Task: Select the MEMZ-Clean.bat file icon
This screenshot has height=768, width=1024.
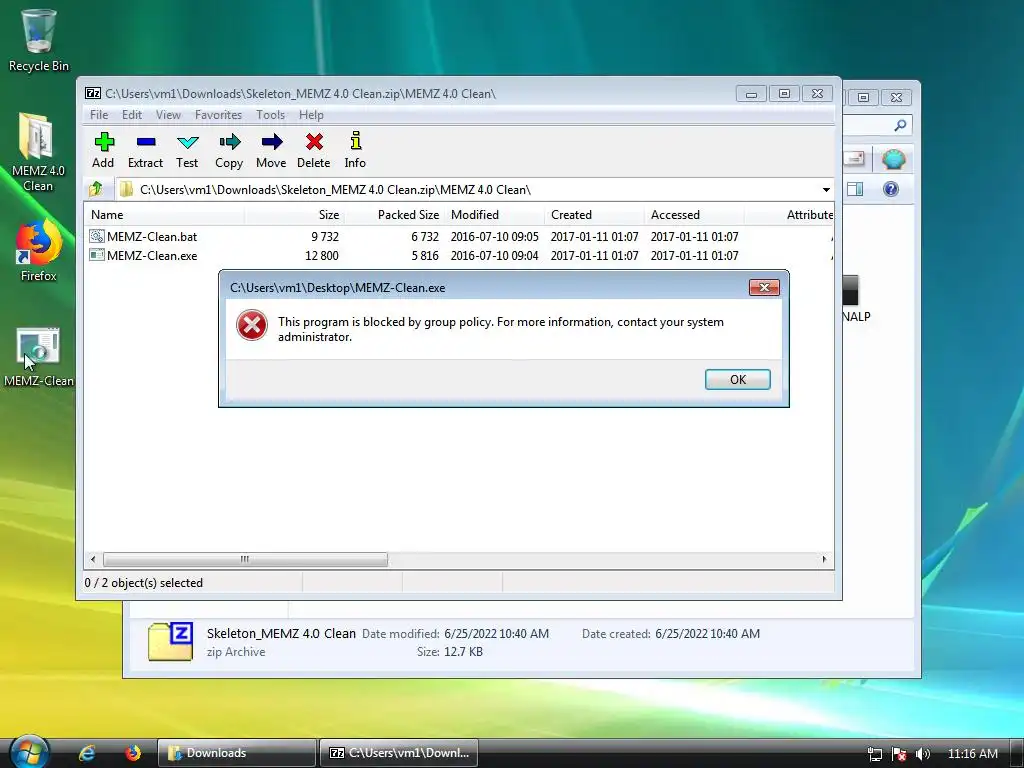Action: tap(97, 236)
